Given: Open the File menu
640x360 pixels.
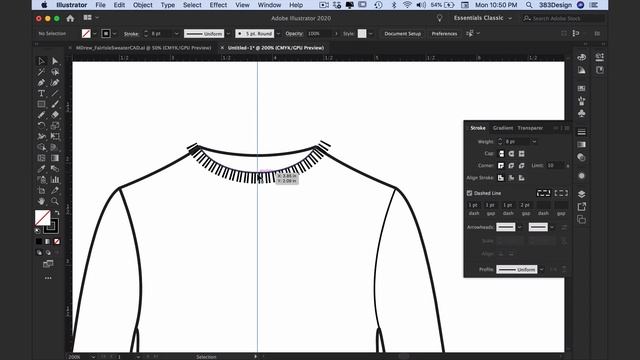Looking at the screenshot, I should coord(100,5).
